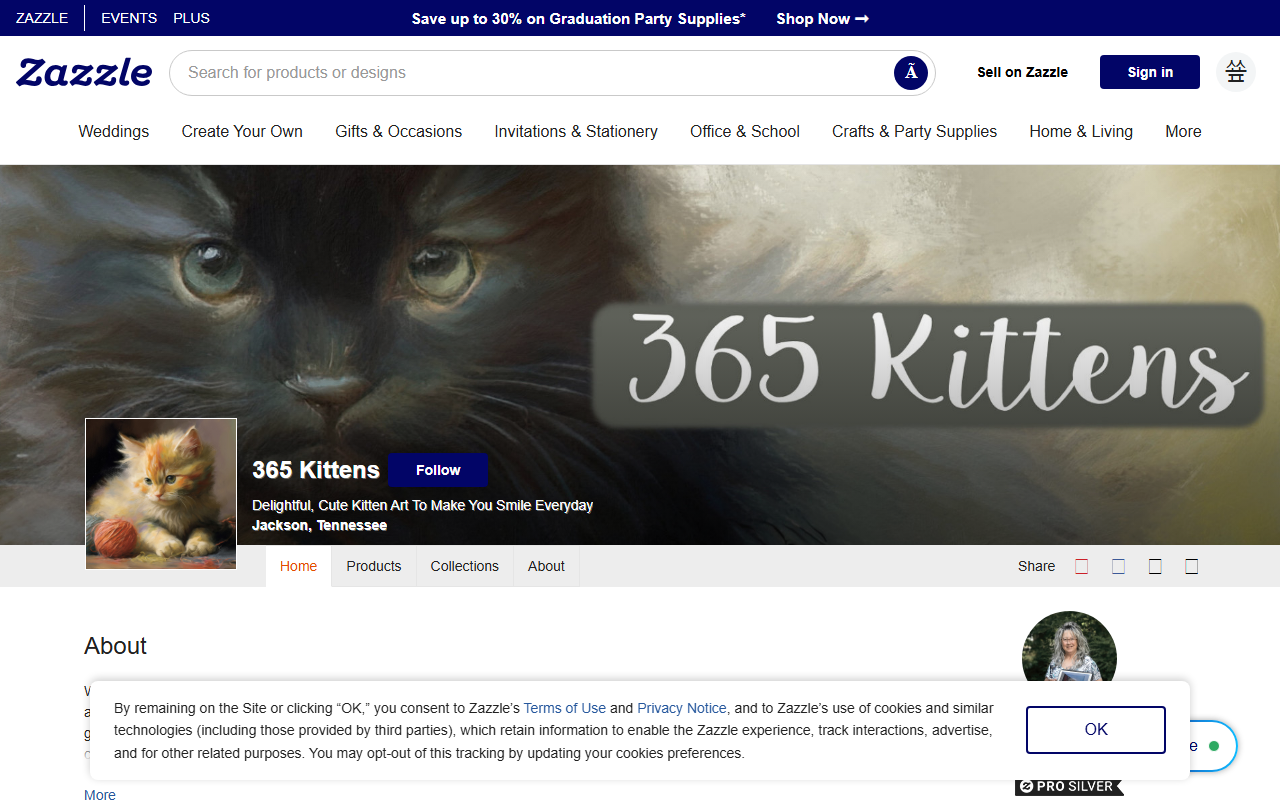
Task: Click Sell on Zazzle link
Action: (1022, 72)
